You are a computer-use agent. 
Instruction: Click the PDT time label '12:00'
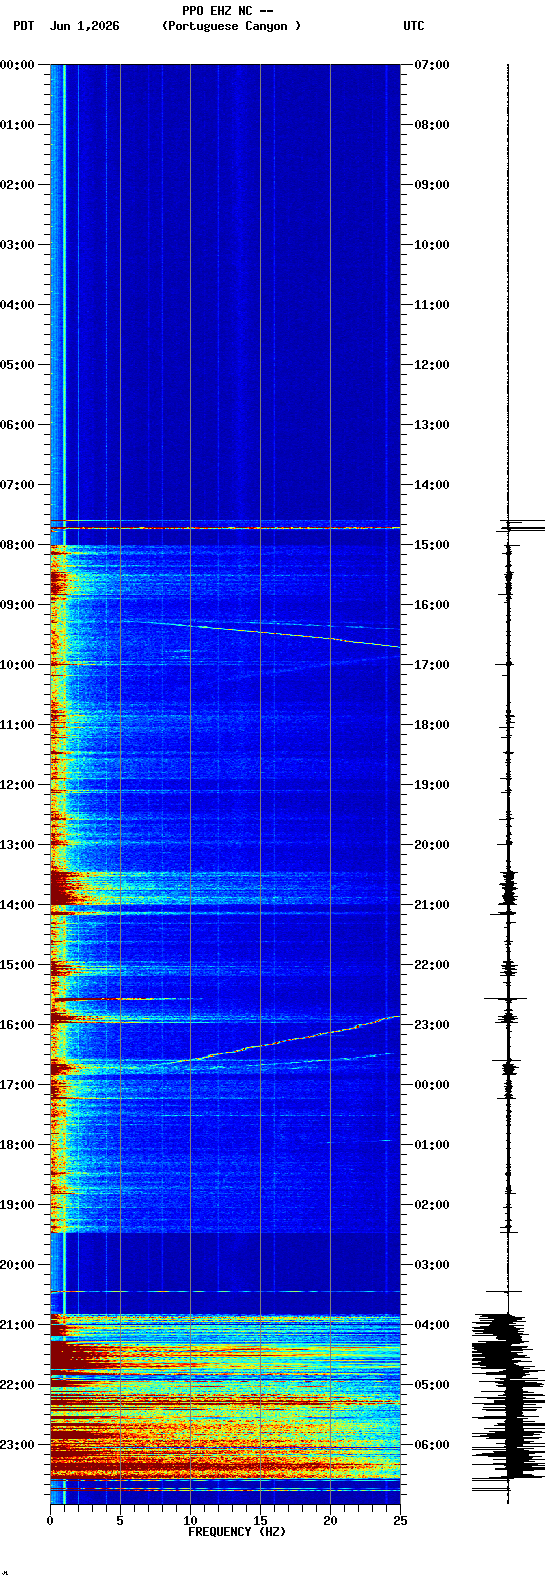coord(16,785)
